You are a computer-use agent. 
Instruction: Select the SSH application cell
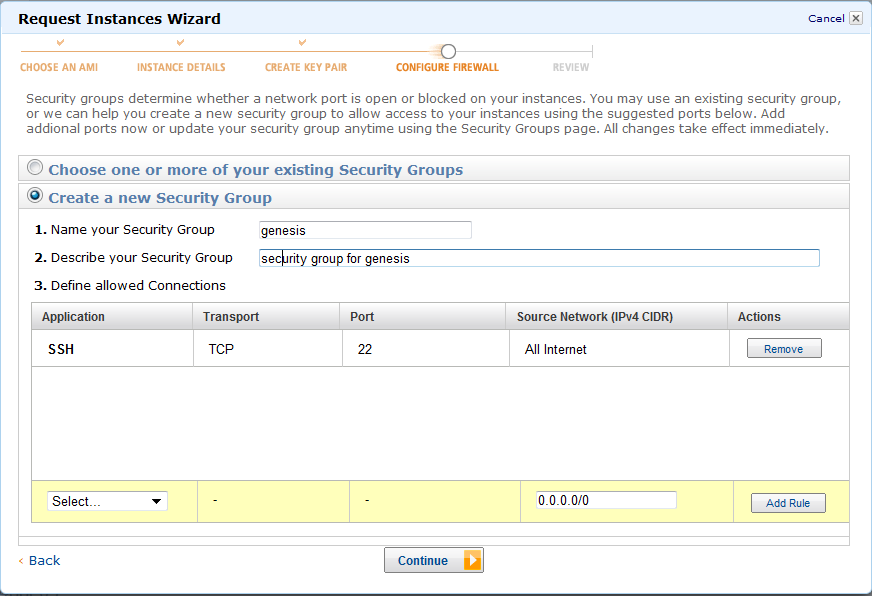point(113,349)
